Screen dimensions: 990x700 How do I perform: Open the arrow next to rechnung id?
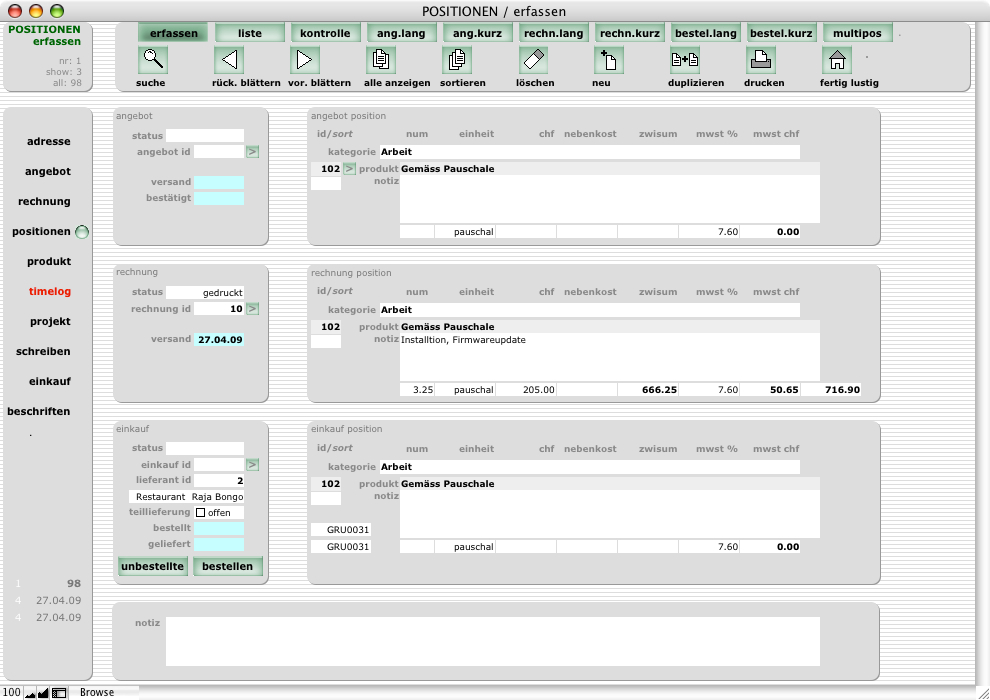coord(252,309)
